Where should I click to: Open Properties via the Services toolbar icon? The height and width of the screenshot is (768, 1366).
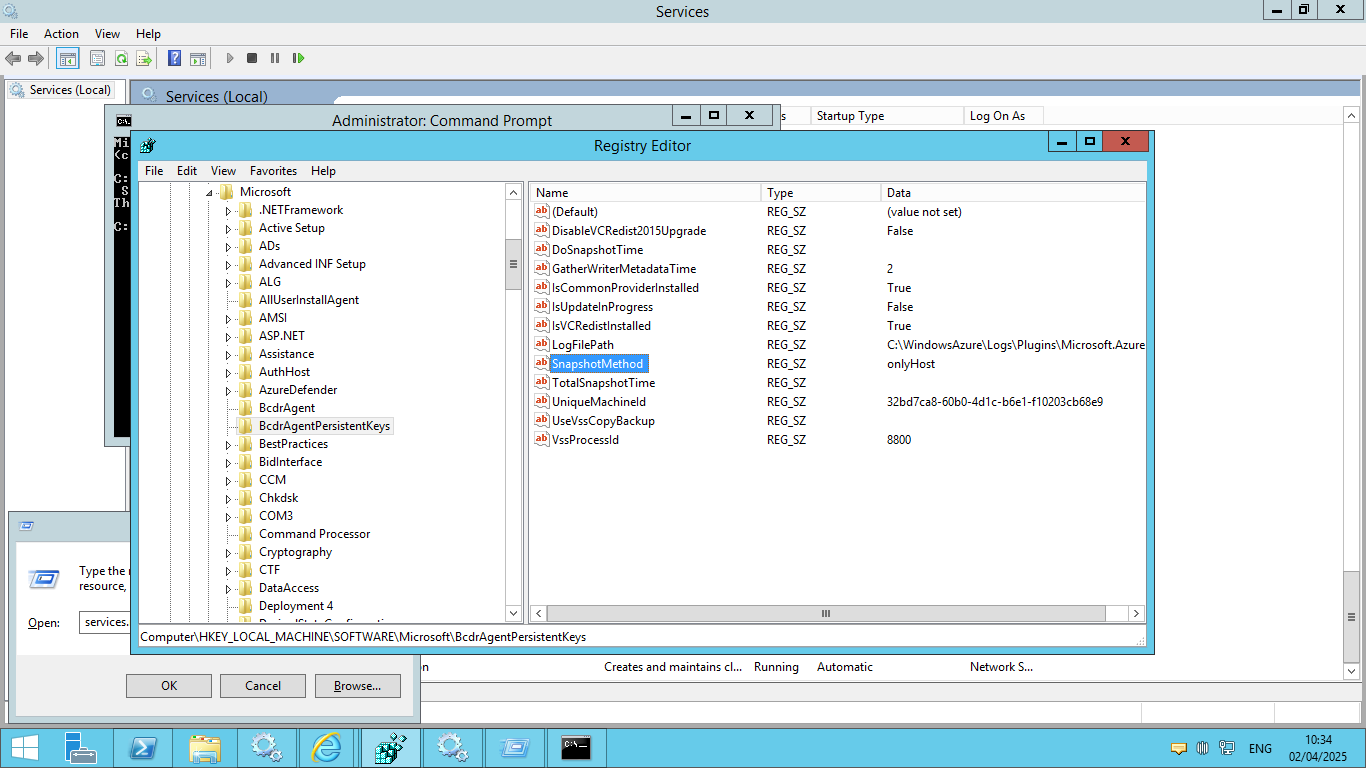click(x=97, y=58)
